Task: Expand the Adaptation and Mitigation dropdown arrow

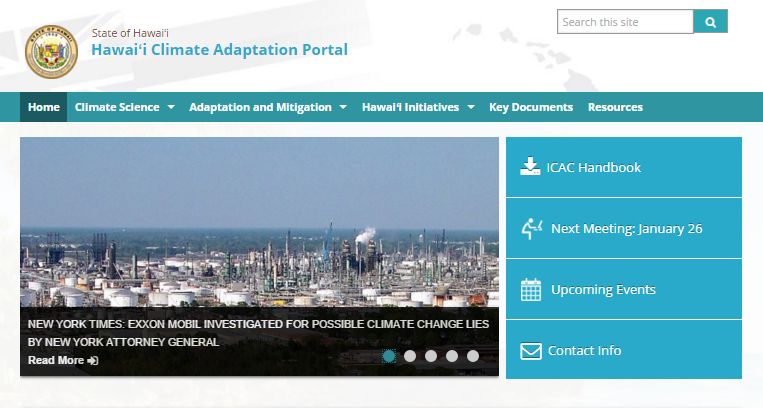Action: 343,107
